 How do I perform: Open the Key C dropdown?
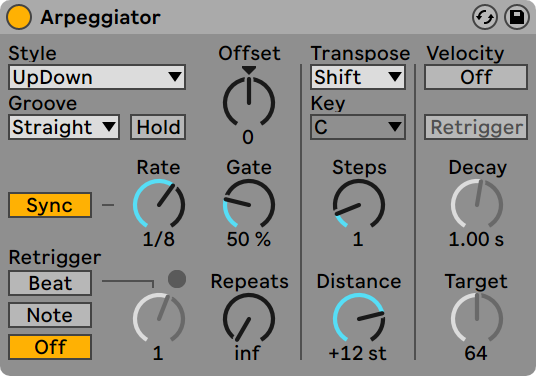[x=358, y=127]
